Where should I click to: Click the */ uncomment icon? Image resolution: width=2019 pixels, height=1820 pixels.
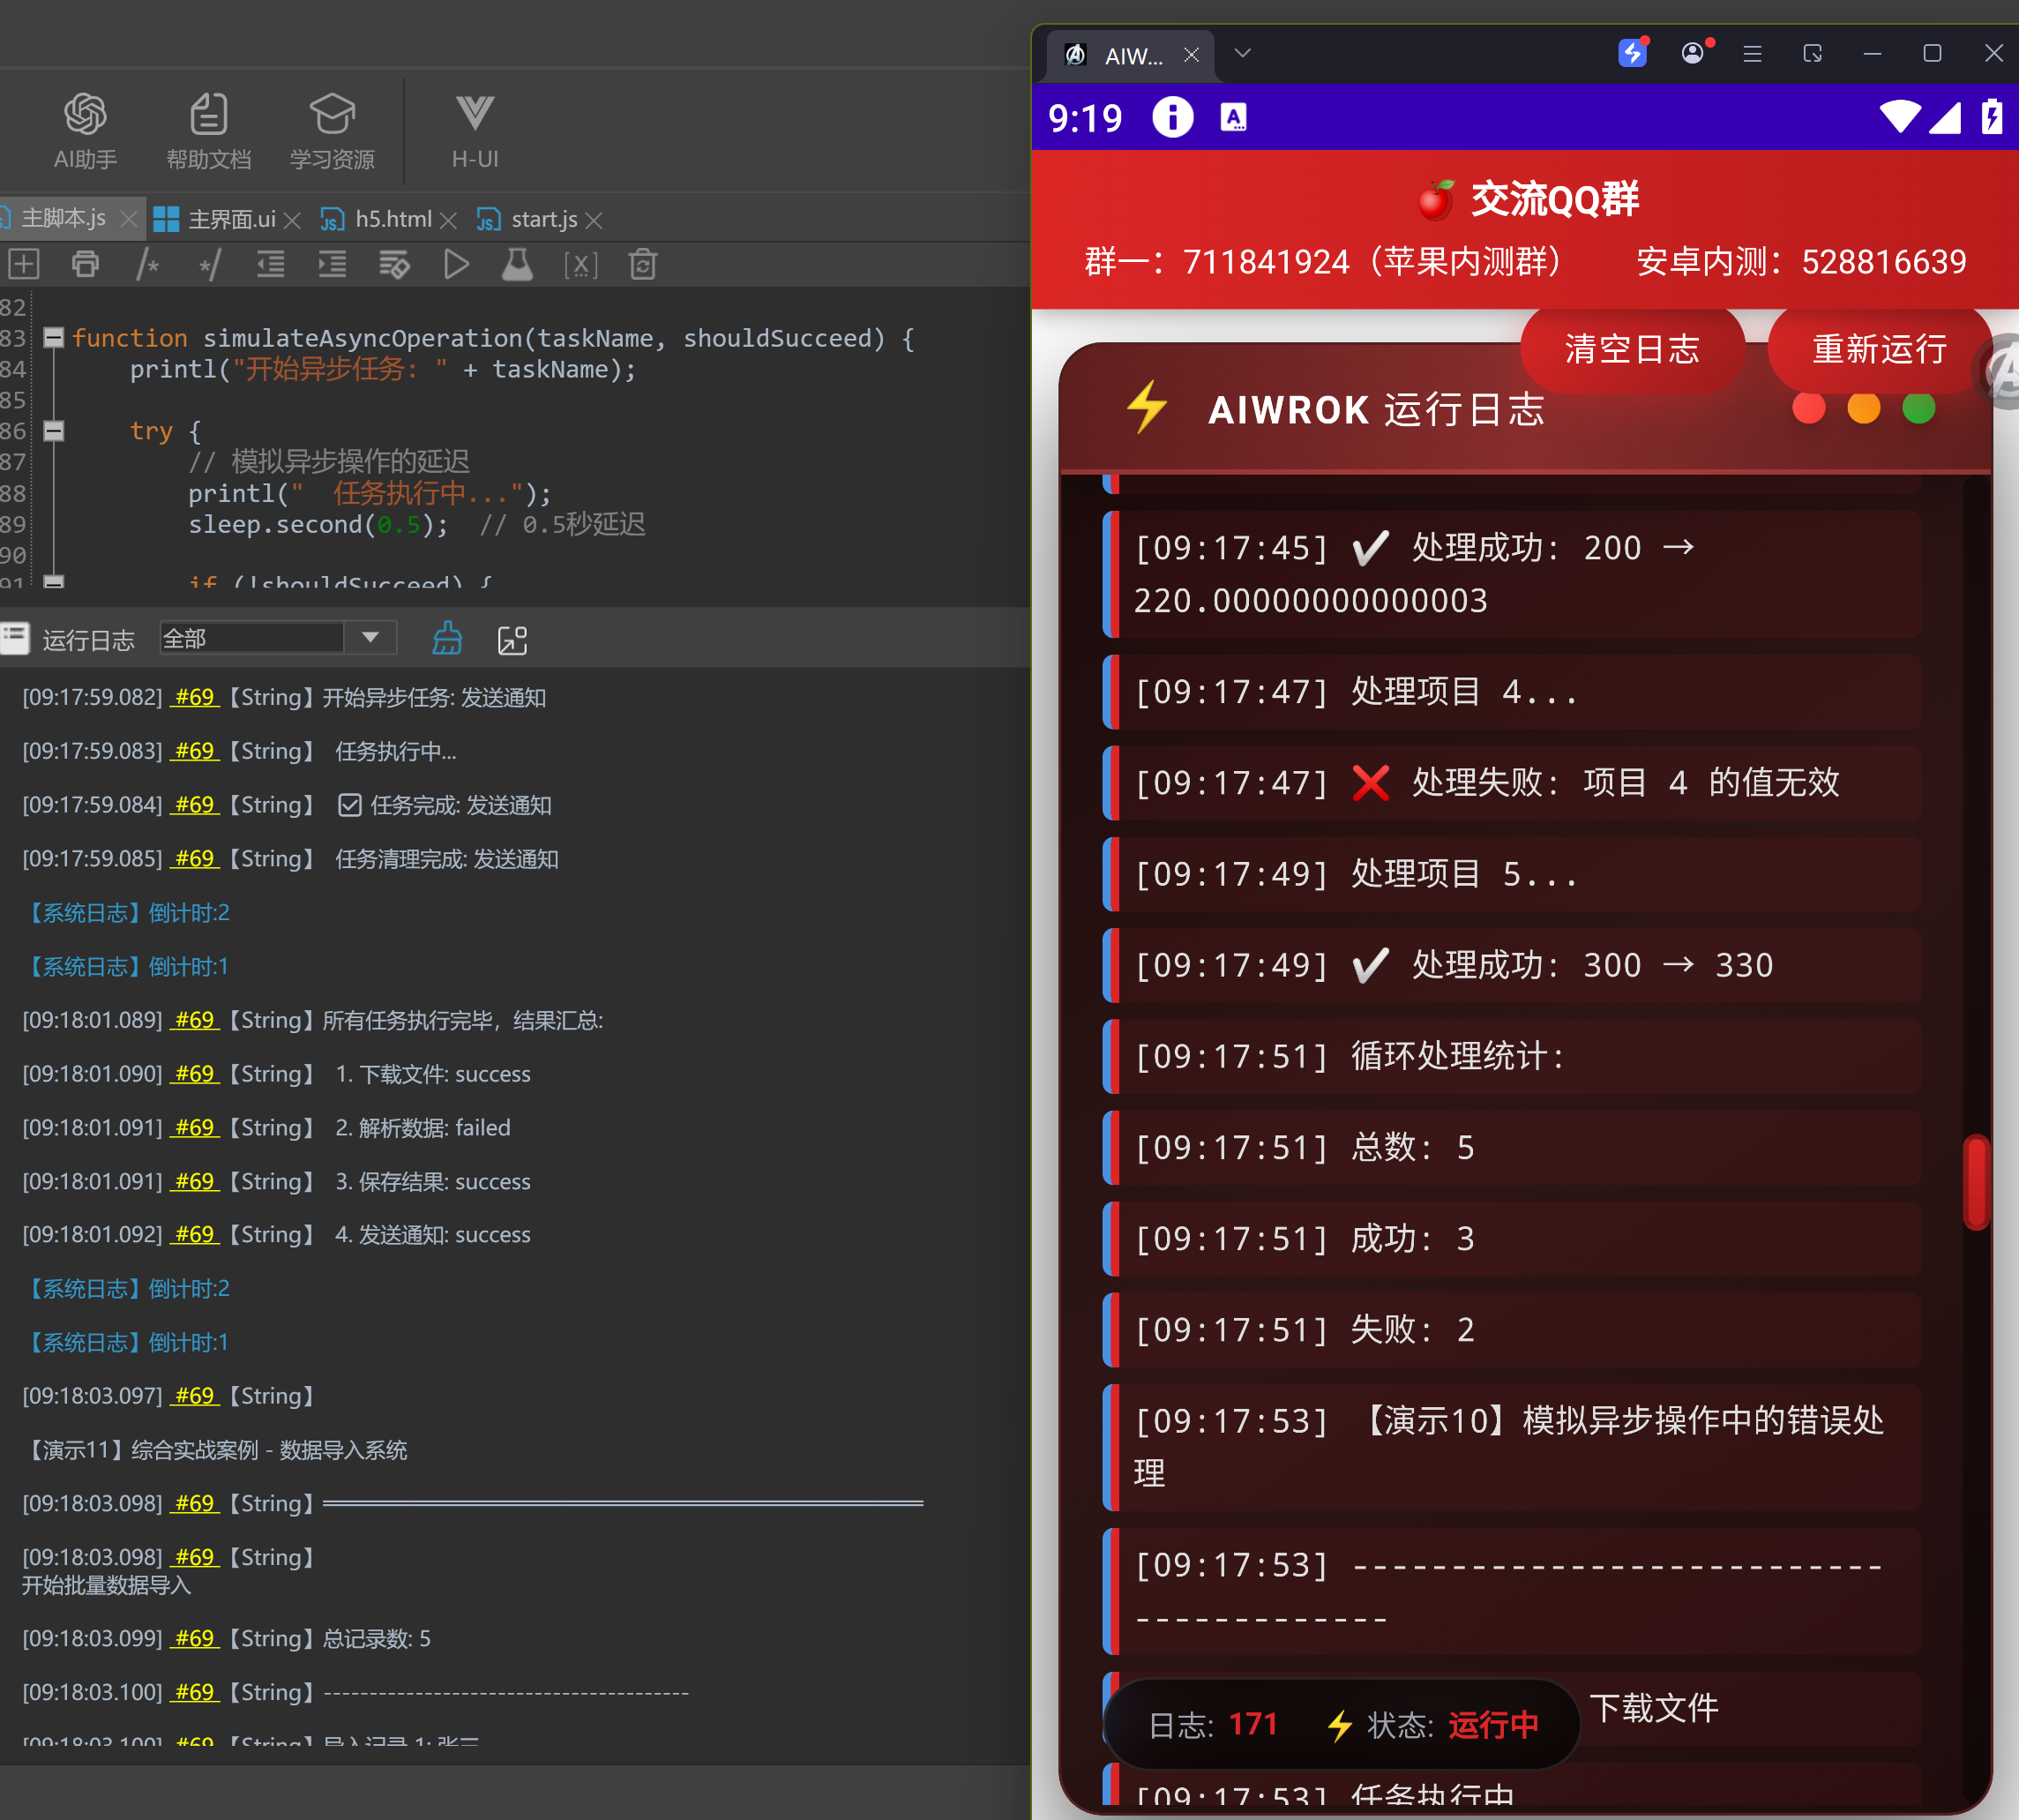point(209,264)
